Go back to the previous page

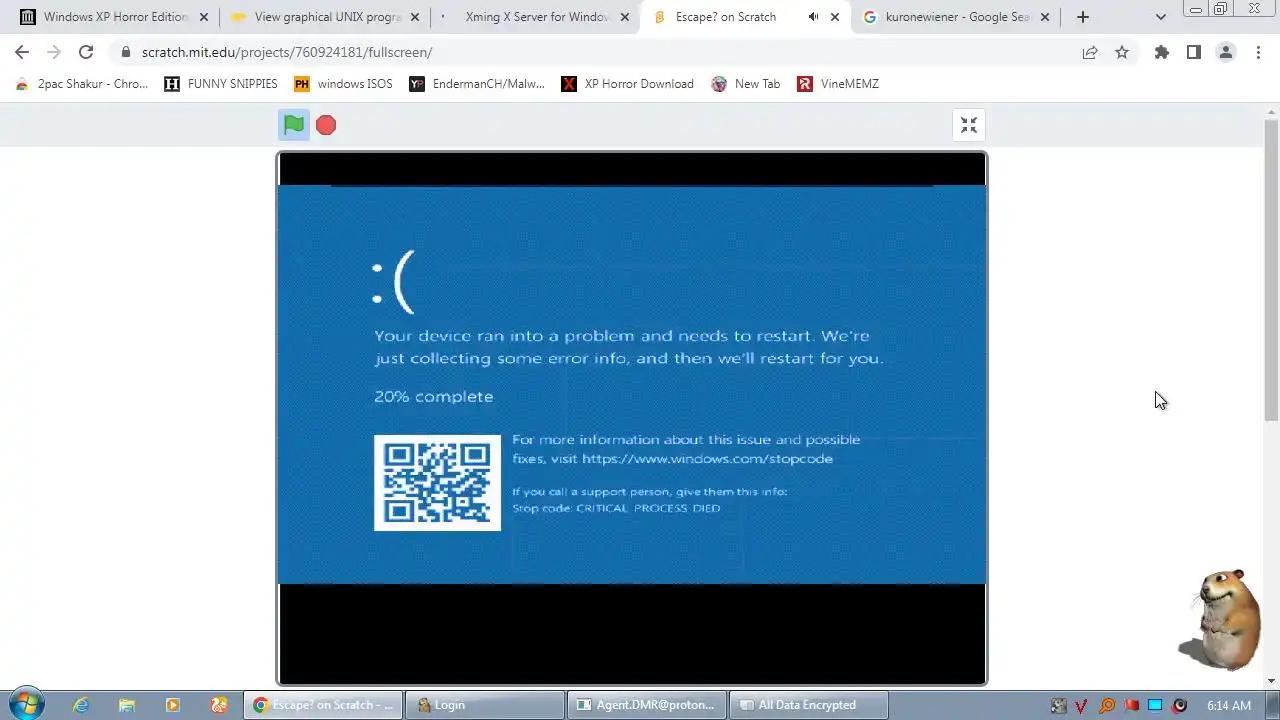pos(22,52)
